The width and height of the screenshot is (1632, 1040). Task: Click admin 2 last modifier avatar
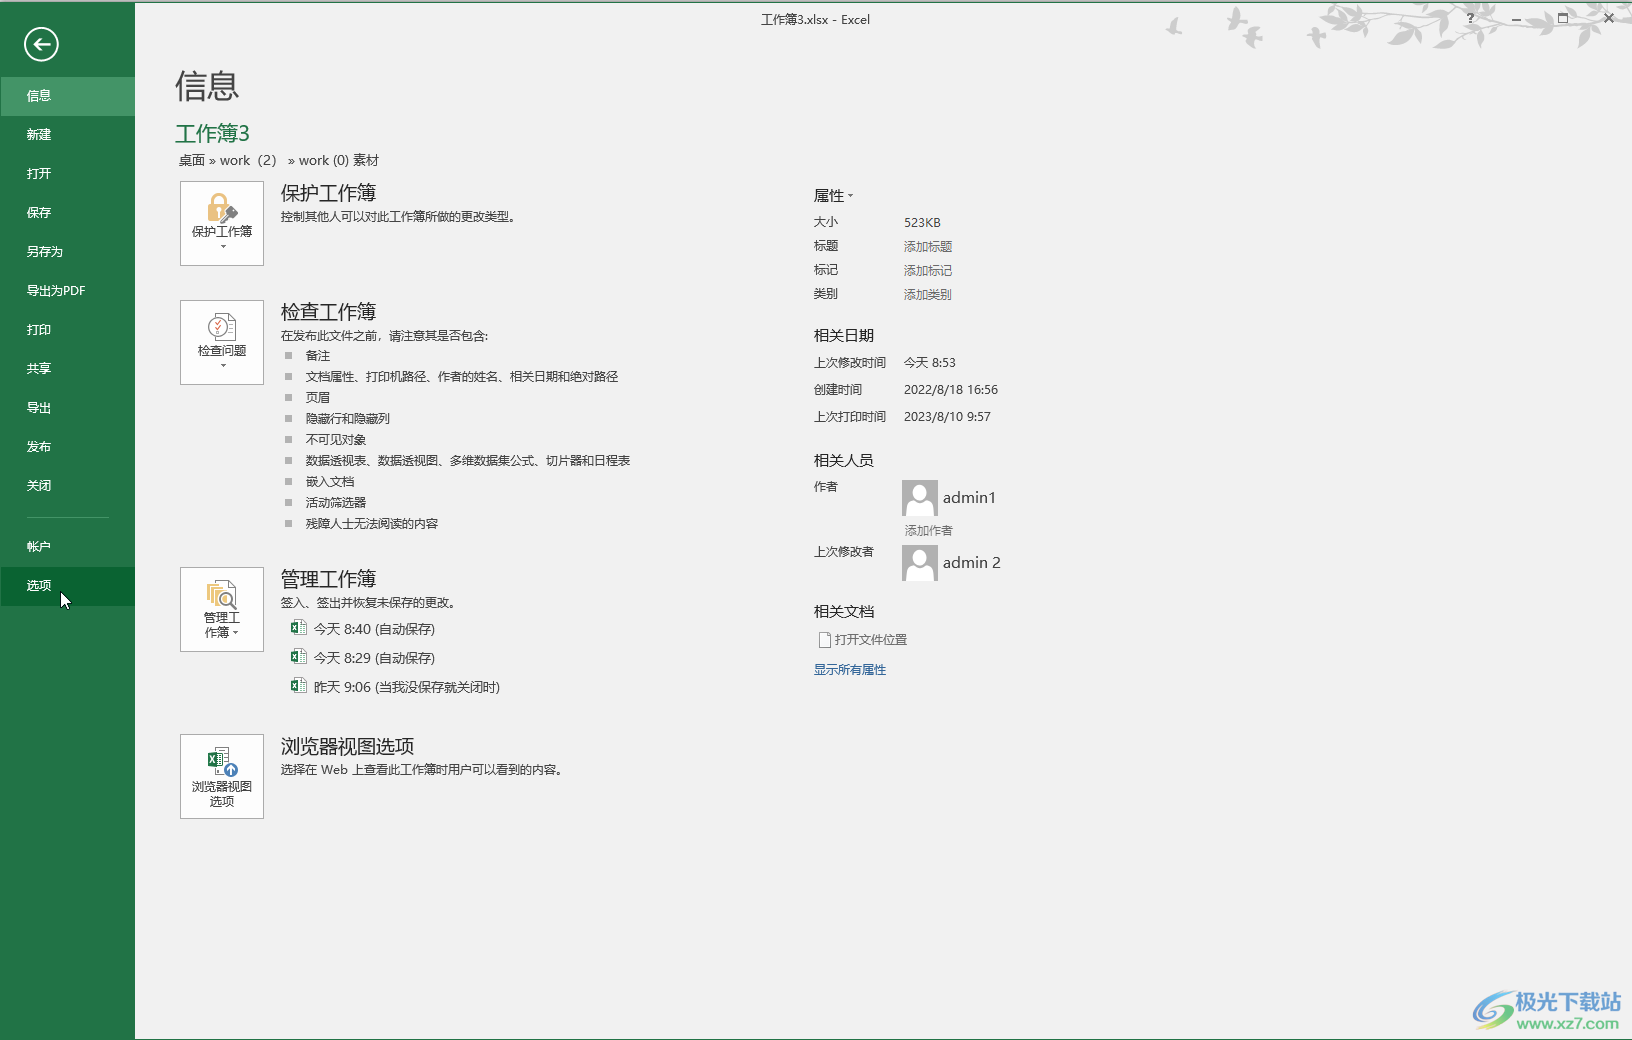pos(919,562)
